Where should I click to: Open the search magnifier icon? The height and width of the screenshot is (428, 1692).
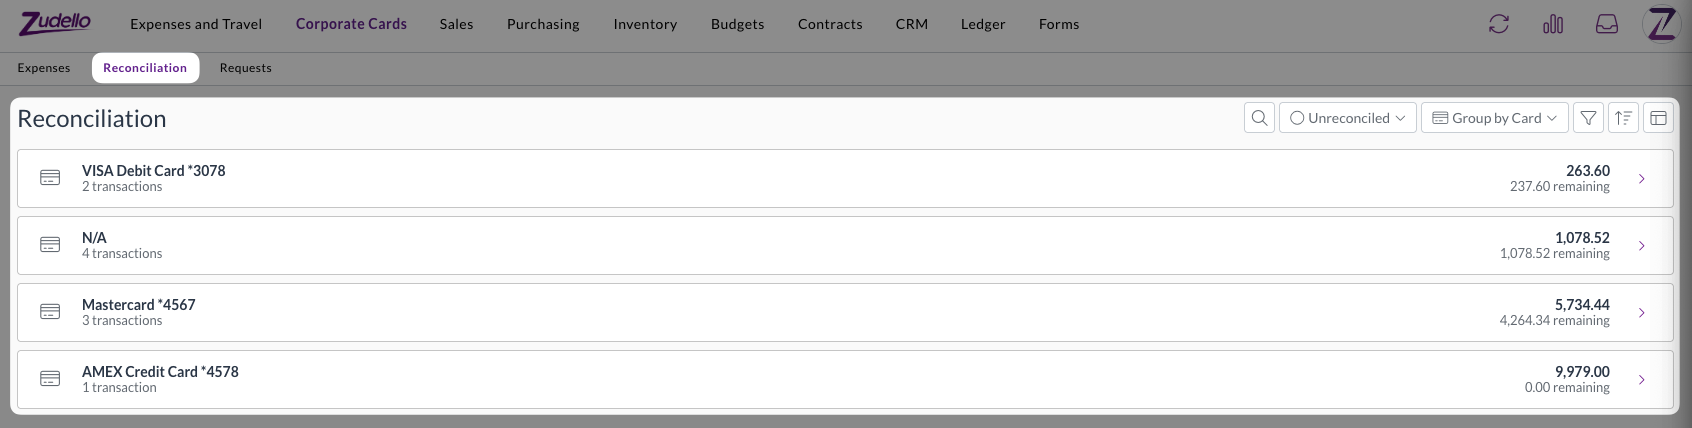click(1259, 118)
